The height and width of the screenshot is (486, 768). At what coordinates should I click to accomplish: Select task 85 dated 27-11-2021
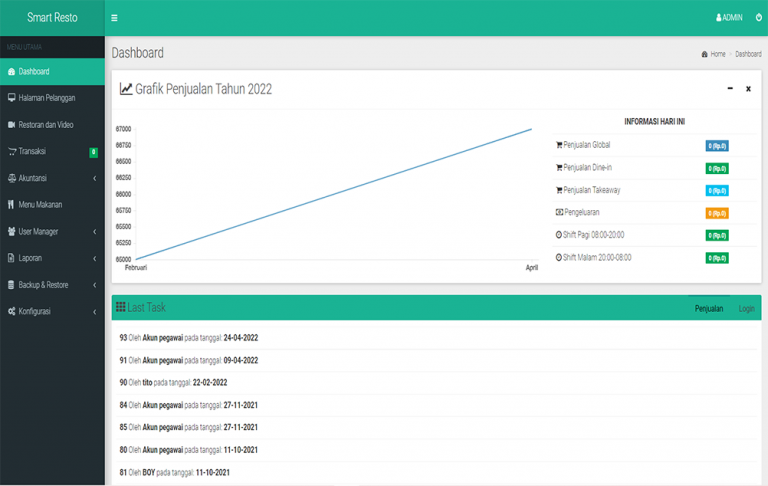[436, 428]
